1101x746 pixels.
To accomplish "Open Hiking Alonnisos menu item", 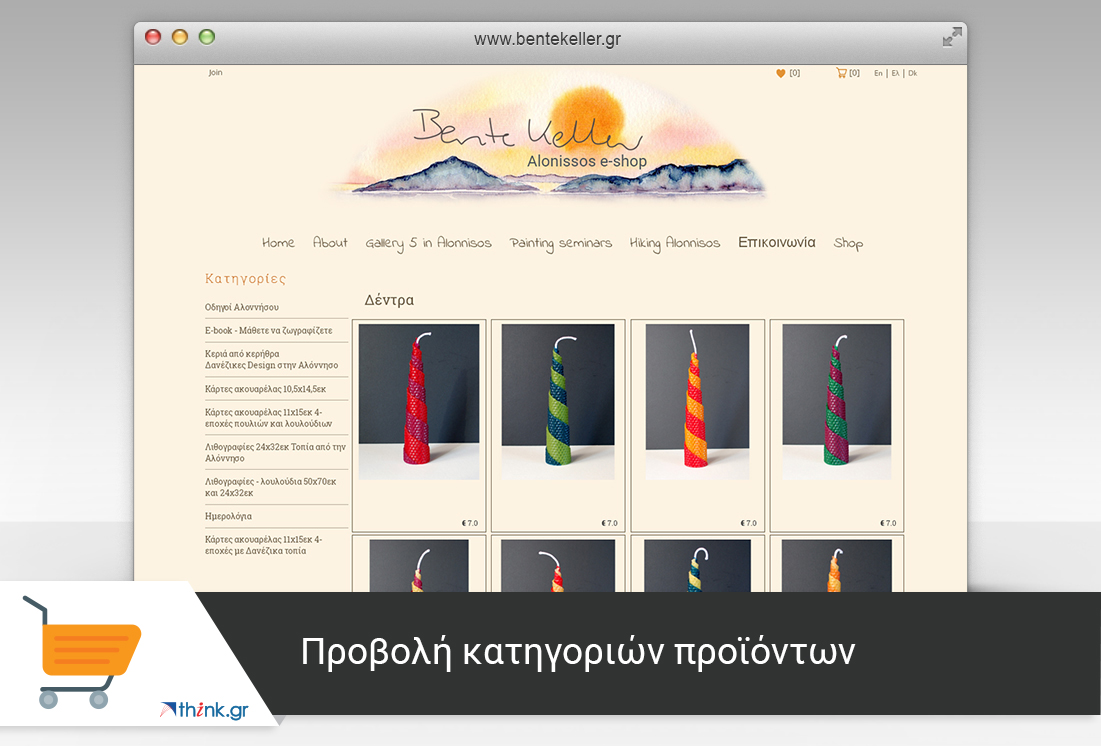I will 675,243.
